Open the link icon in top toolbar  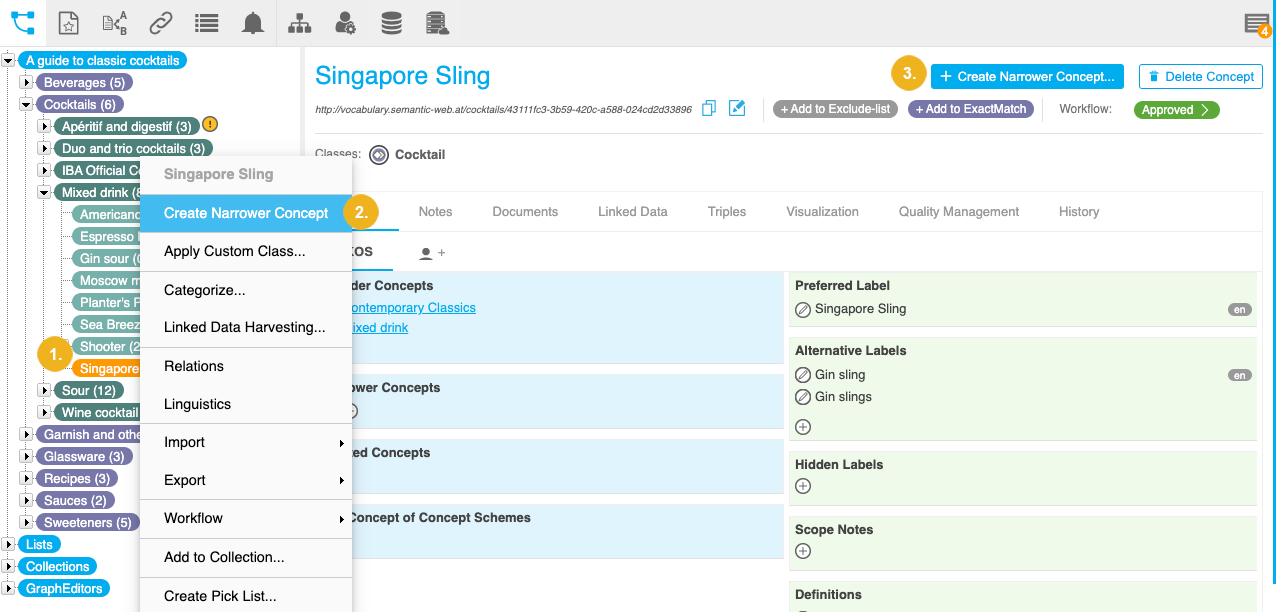(160, 23)
